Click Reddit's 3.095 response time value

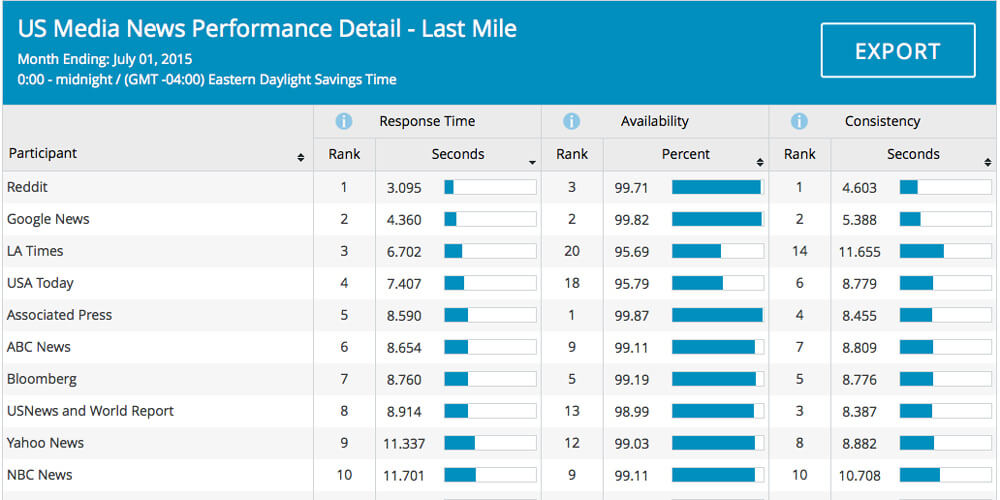tap(404, 188)
